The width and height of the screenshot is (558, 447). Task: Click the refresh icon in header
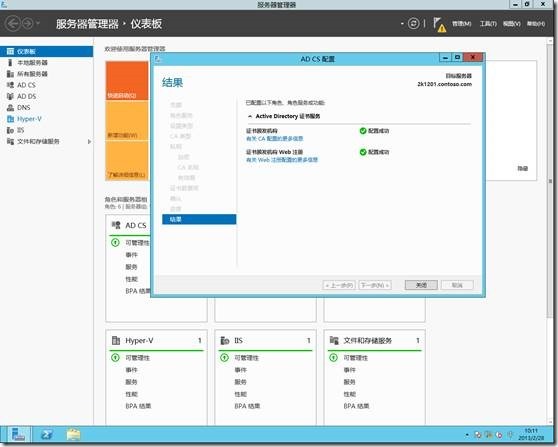tap(413, 23)
